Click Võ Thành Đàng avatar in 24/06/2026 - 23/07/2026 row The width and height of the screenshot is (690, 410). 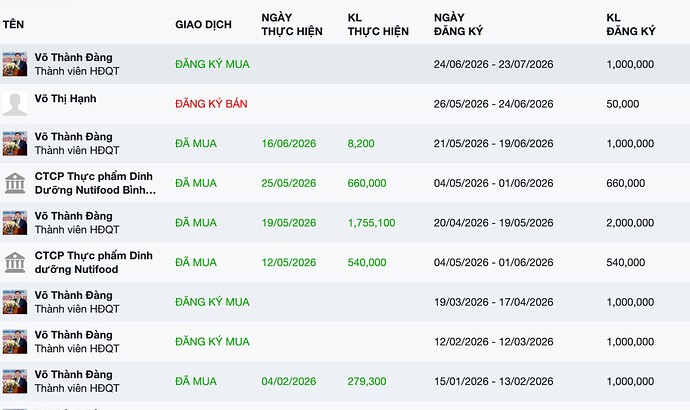point(15,64)
